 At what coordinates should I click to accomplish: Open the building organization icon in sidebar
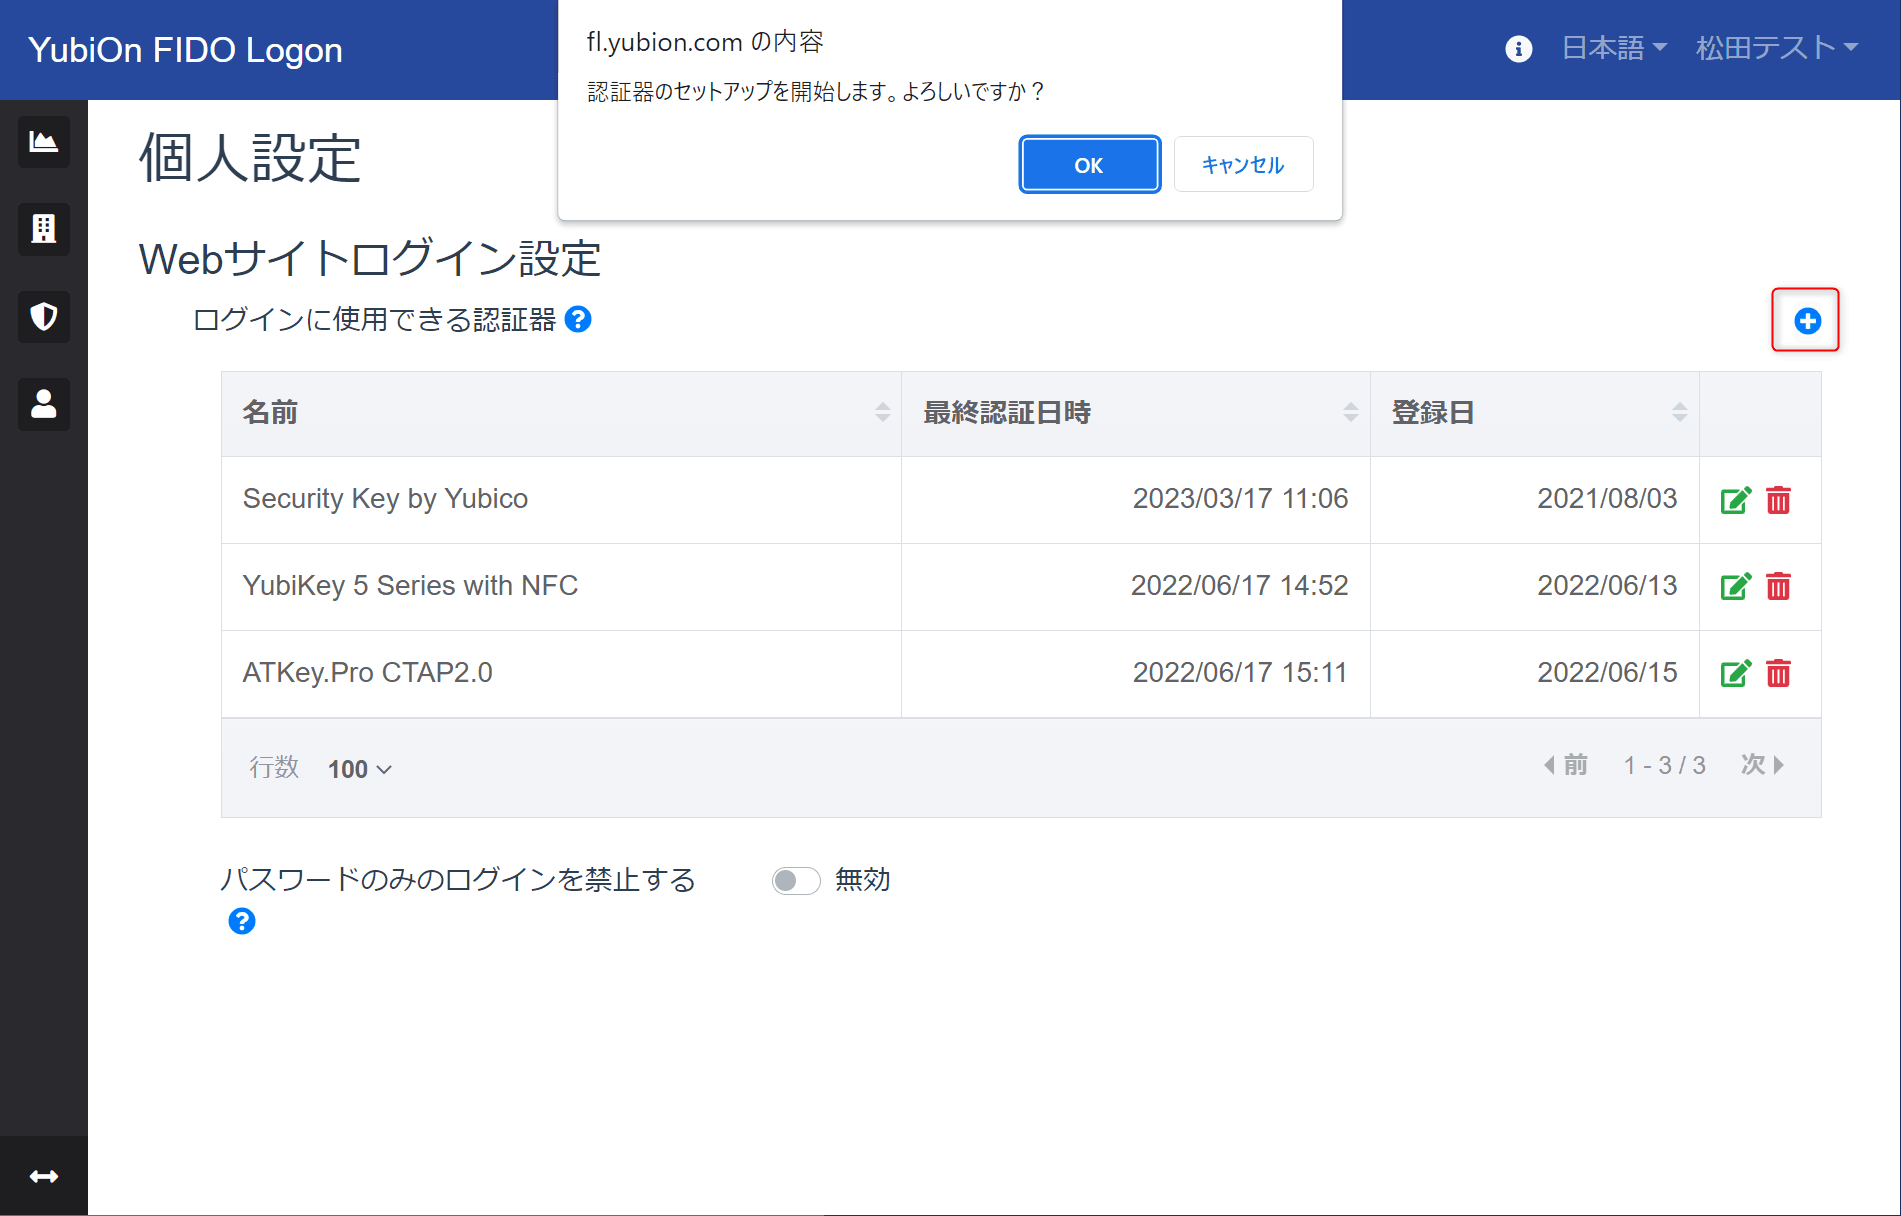click(44, 229)
